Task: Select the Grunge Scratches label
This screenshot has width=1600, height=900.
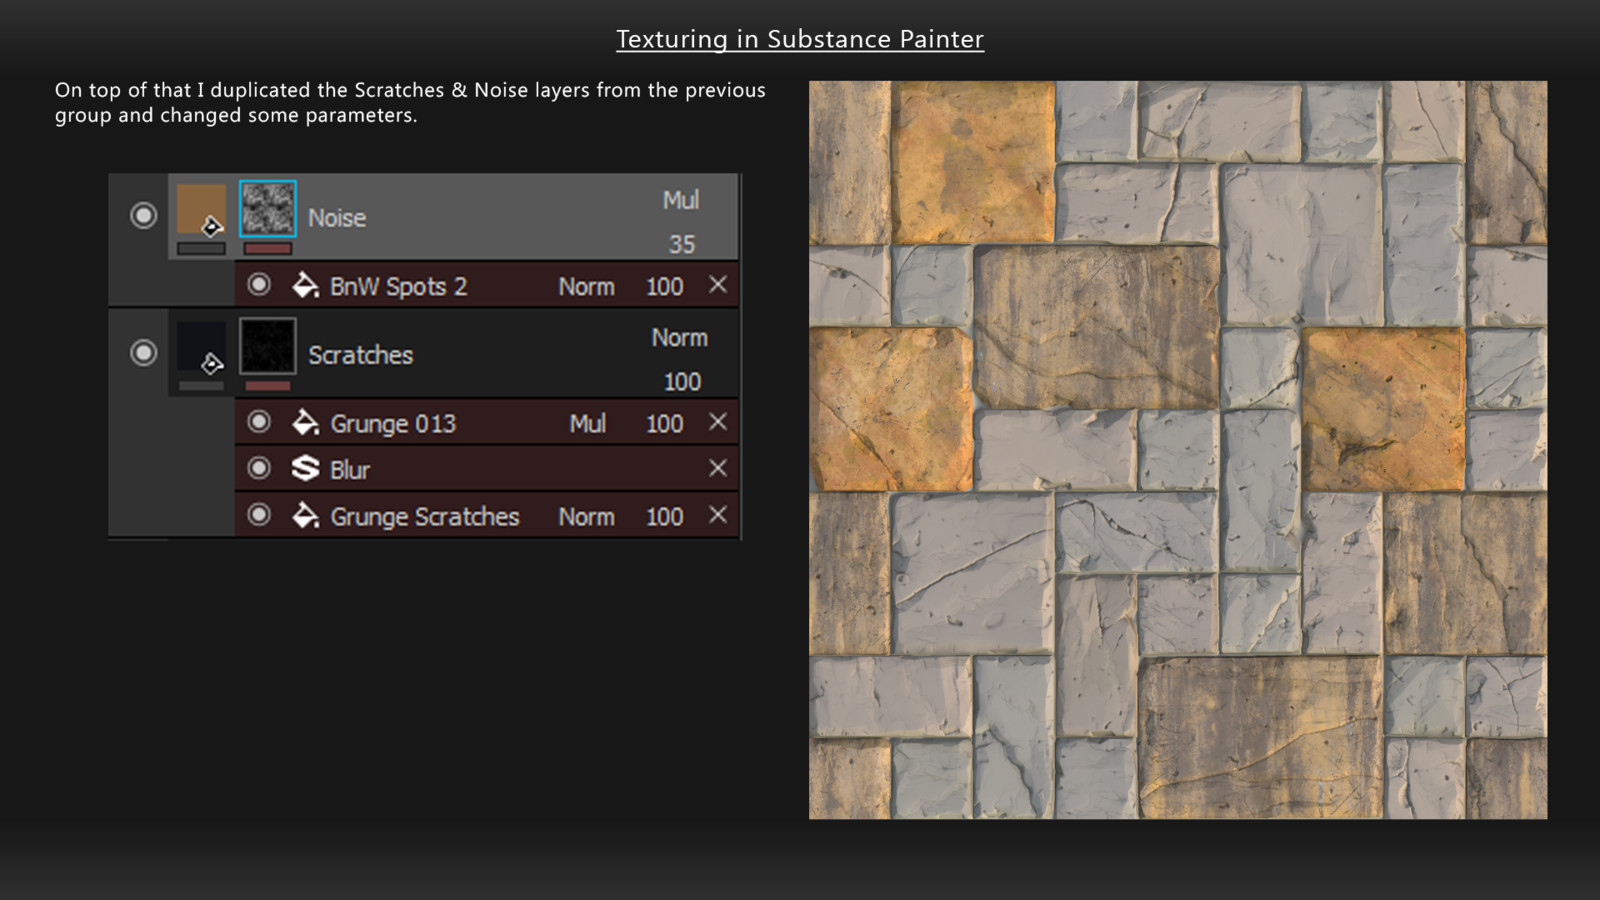Action: (x=425, y=517)
